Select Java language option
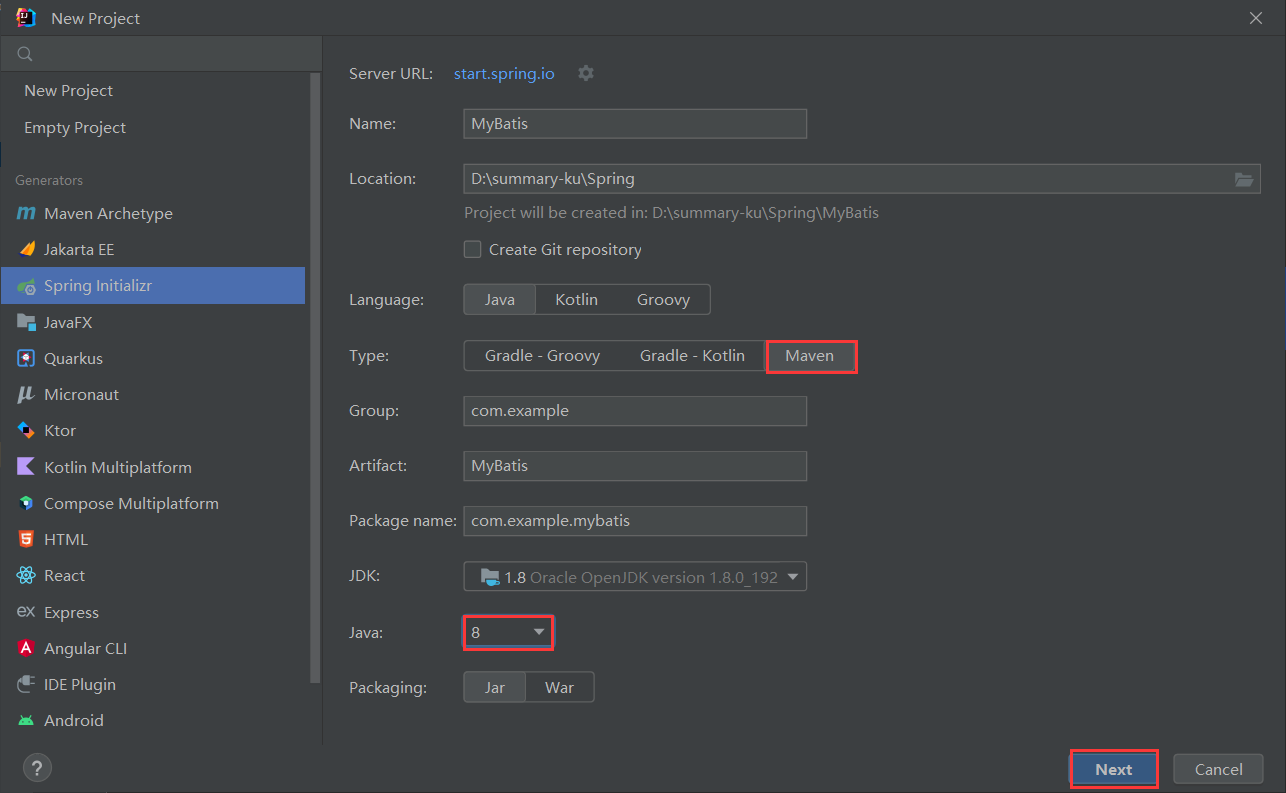Image resolution: width=1286 pixels, height=793 pixels. coord(500,300)
